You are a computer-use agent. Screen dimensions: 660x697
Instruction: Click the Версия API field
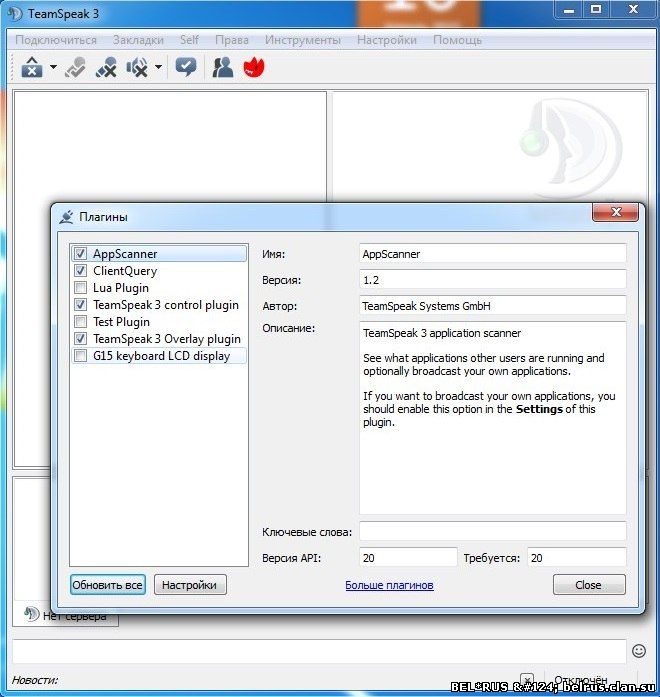(x=408, y=557)
